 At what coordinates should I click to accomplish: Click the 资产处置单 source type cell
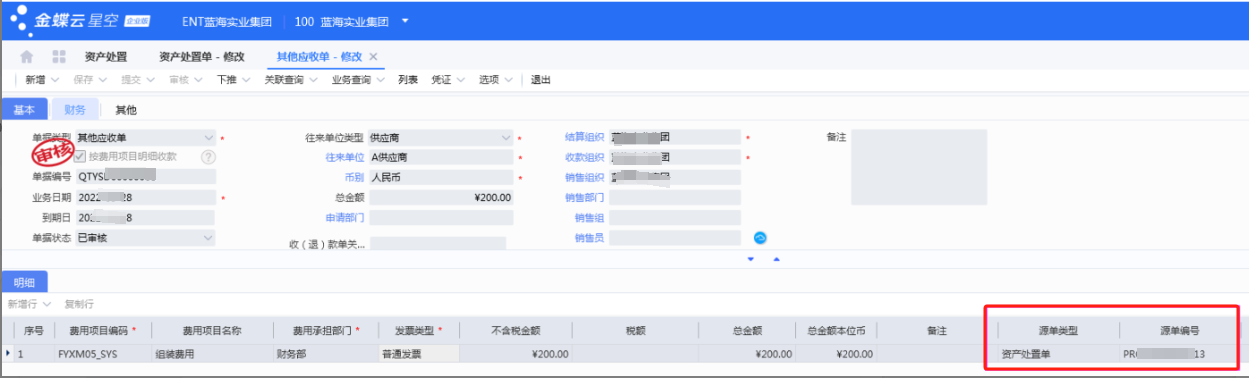pyautogui.click(x=1058, y=353)
